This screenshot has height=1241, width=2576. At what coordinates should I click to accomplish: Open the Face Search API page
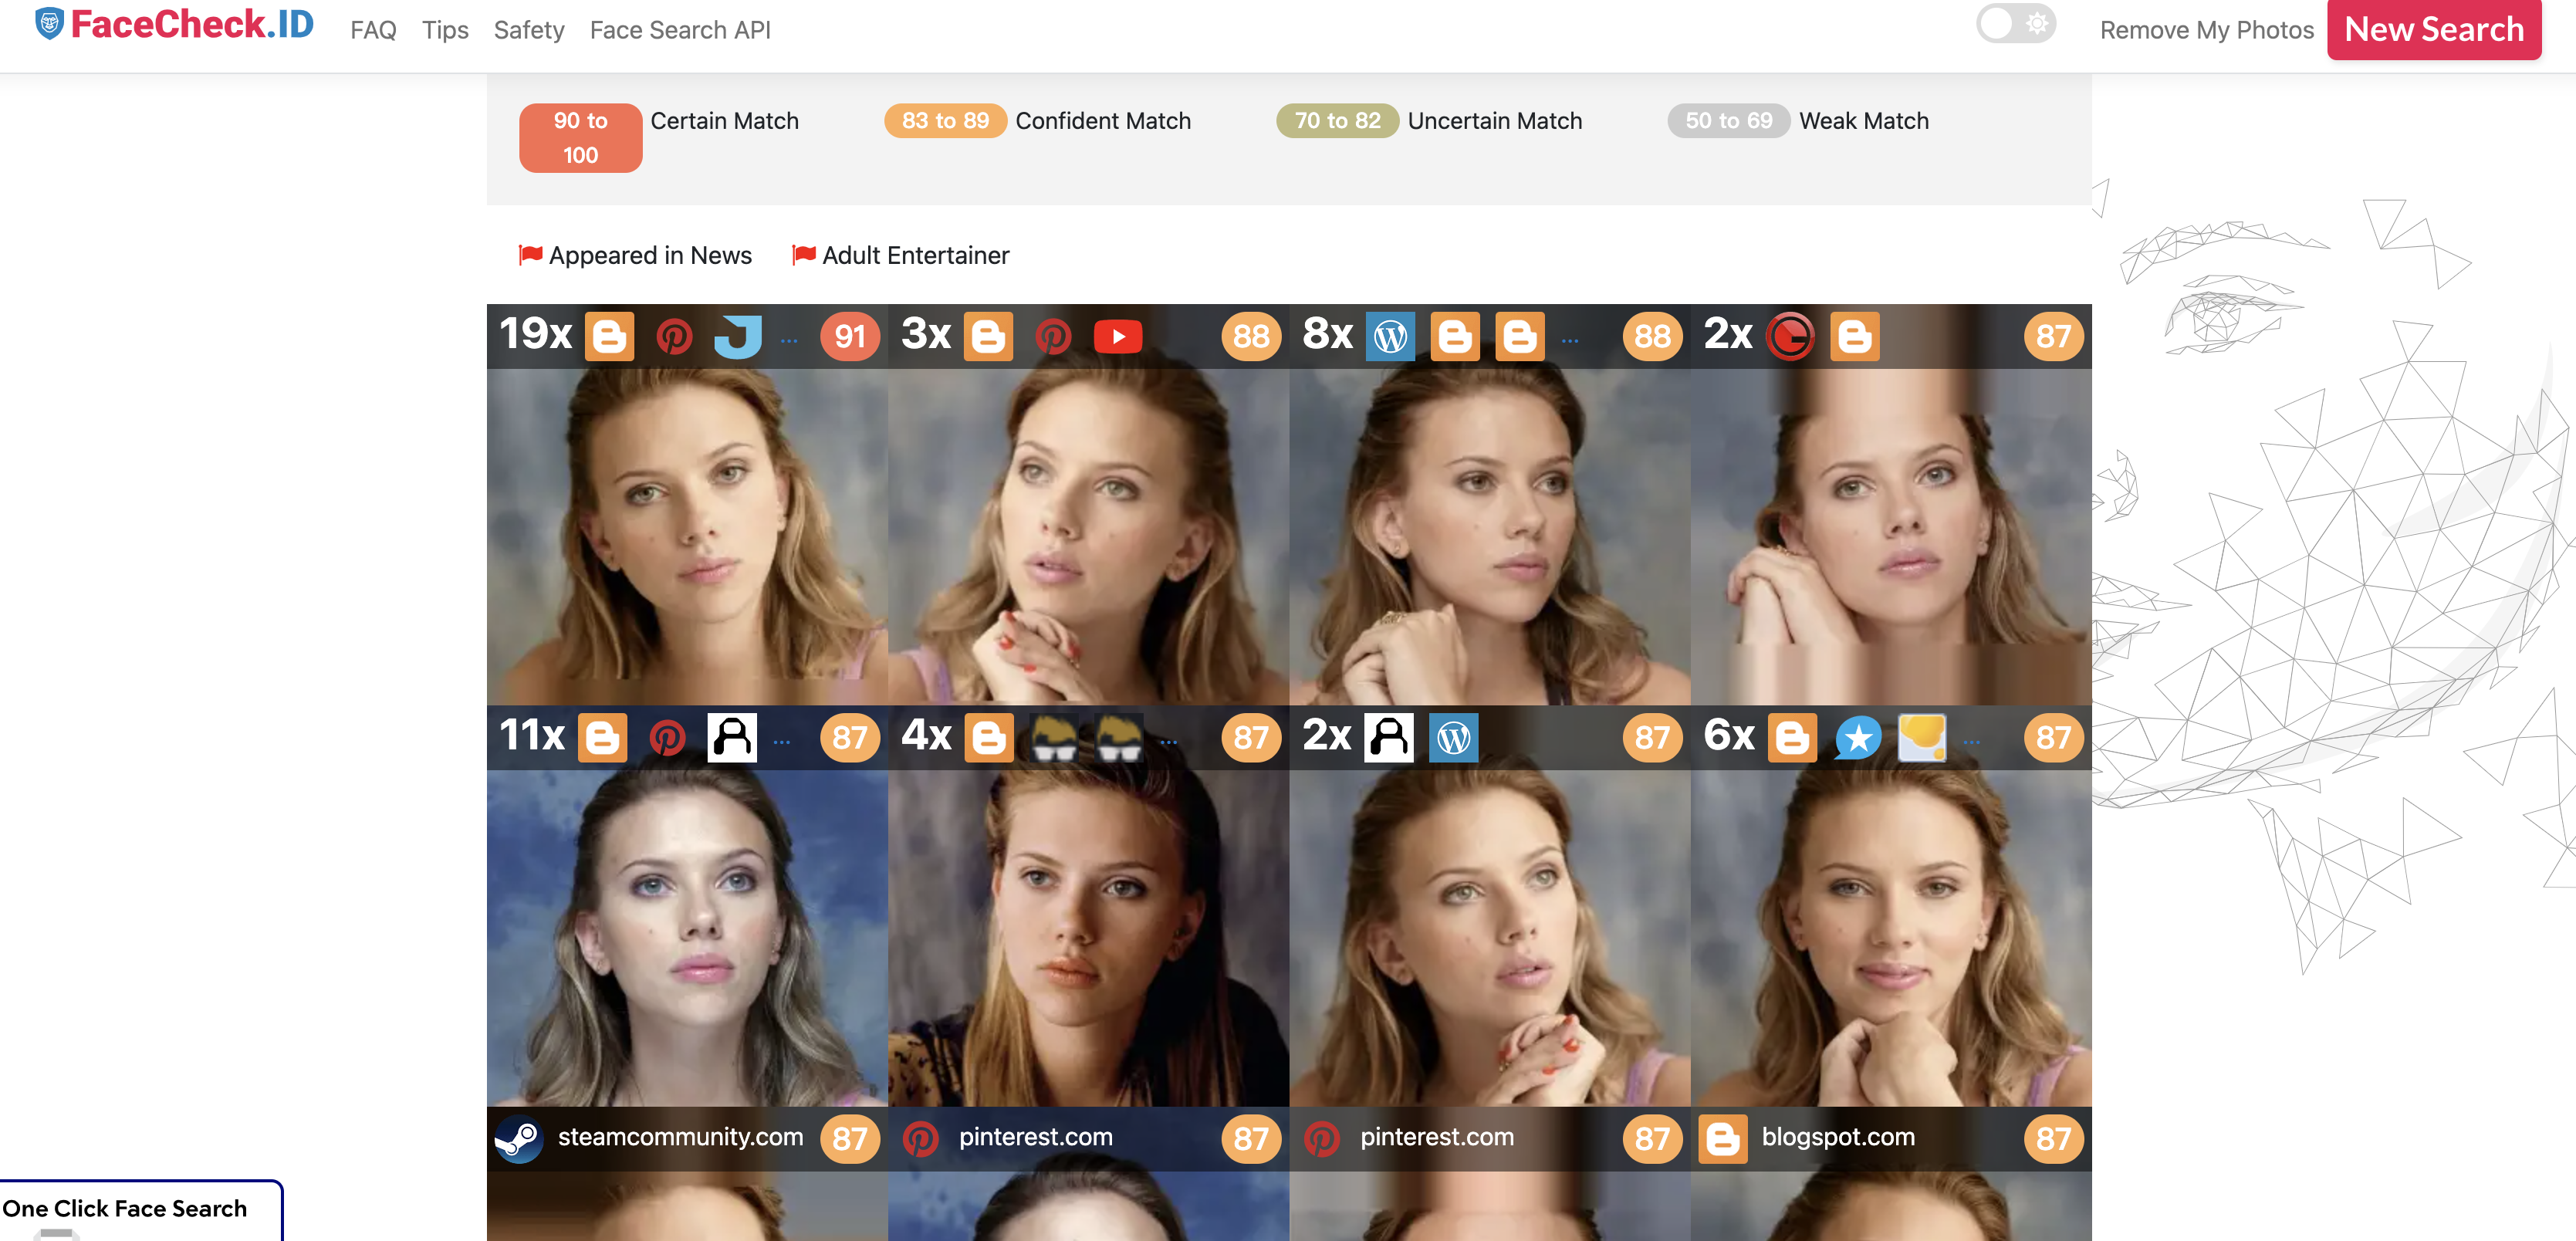tap(680, 30)
